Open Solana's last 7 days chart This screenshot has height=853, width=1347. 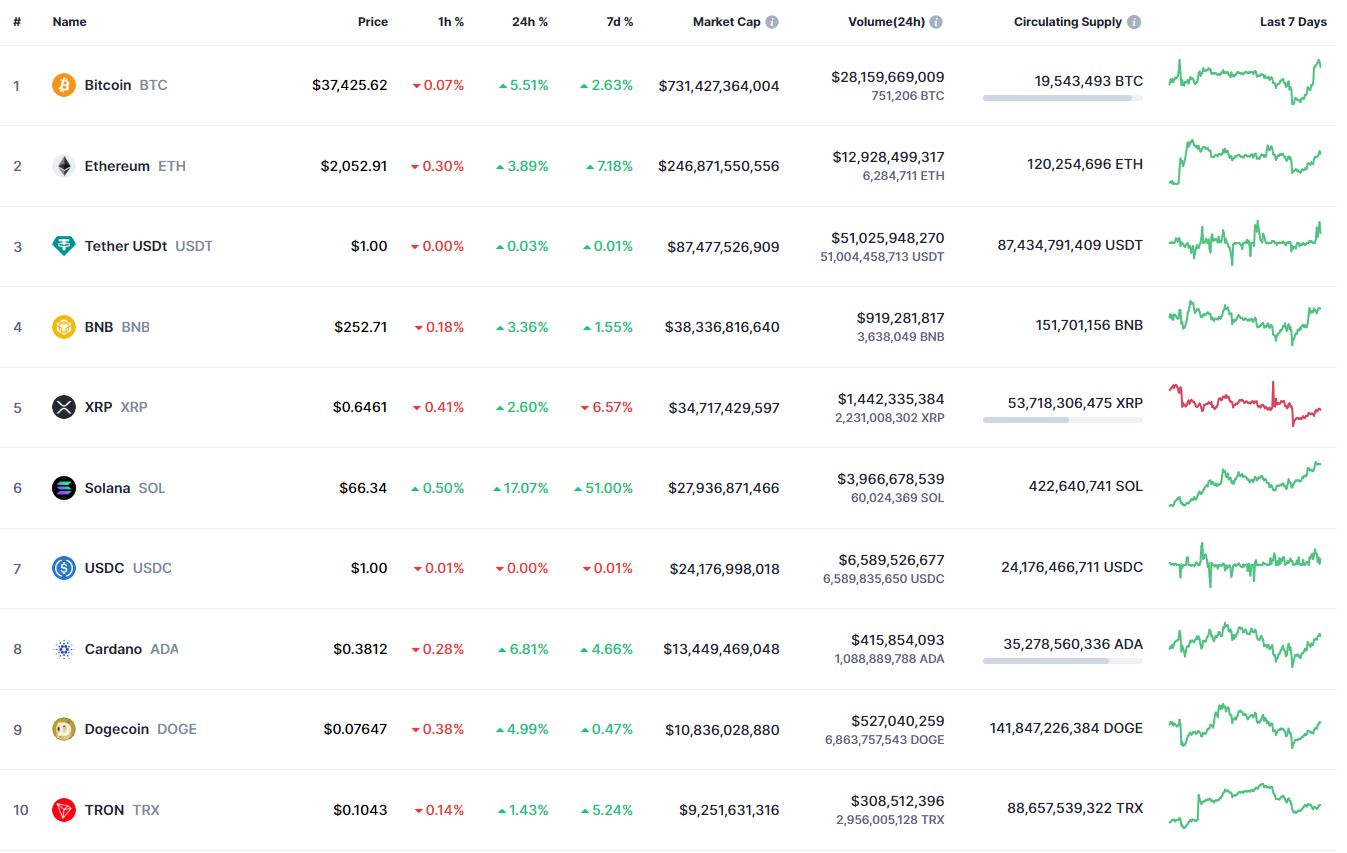(x=1245, y=485)
